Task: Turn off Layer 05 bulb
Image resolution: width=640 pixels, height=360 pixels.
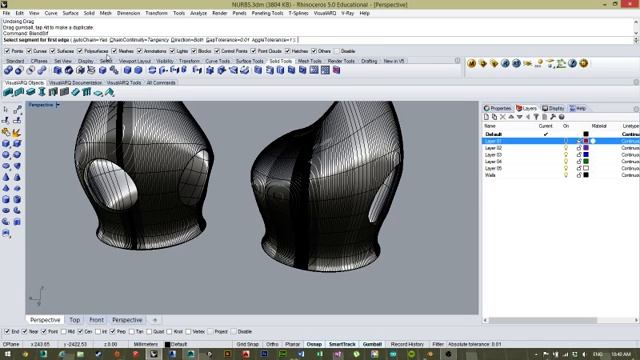Action: pos(566,168)
